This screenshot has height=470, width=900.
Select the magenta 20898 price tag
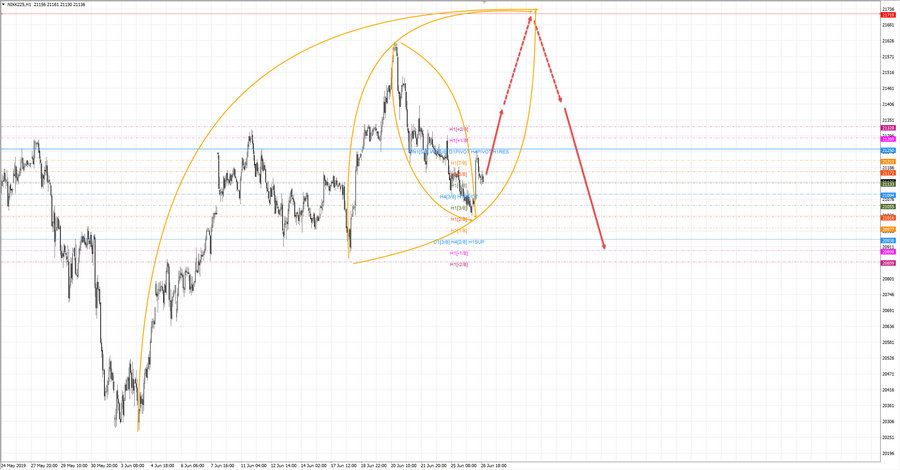coord(888,251)
